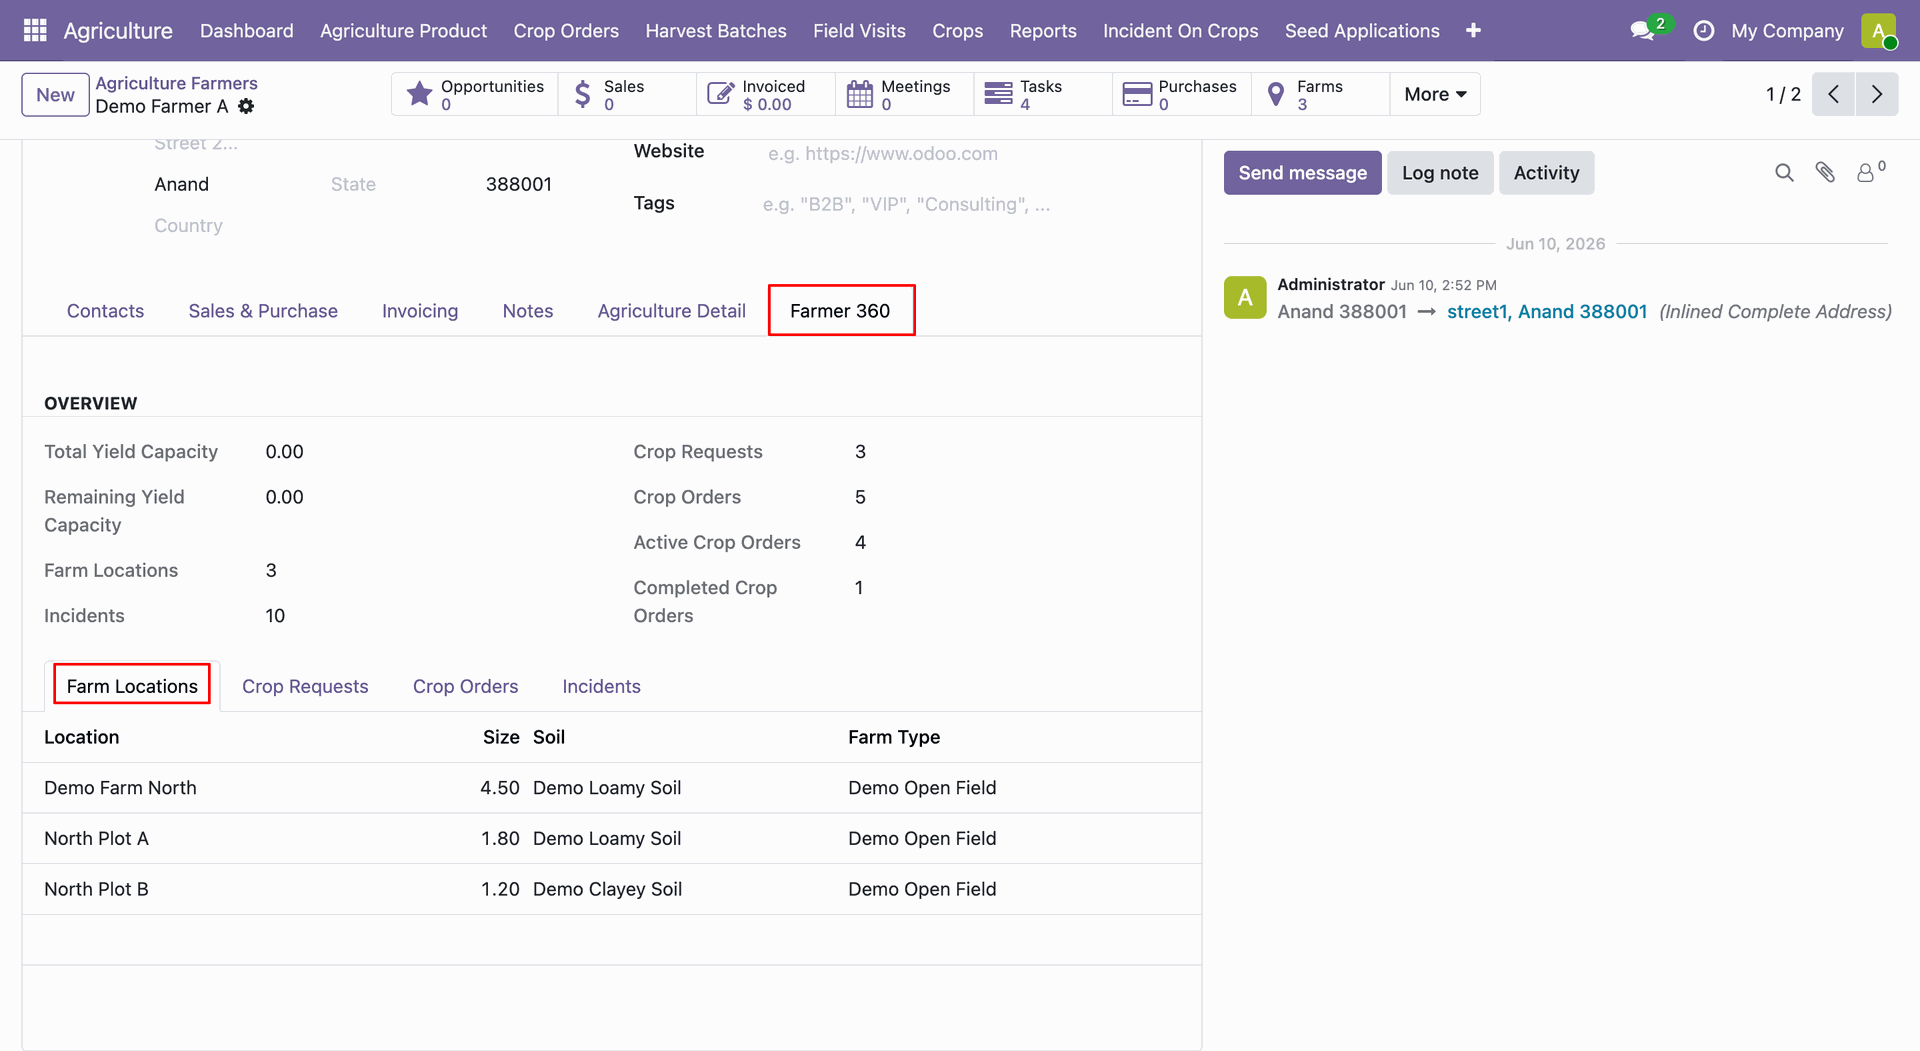
Task: Click the New record button
Action: click(55, 94)
